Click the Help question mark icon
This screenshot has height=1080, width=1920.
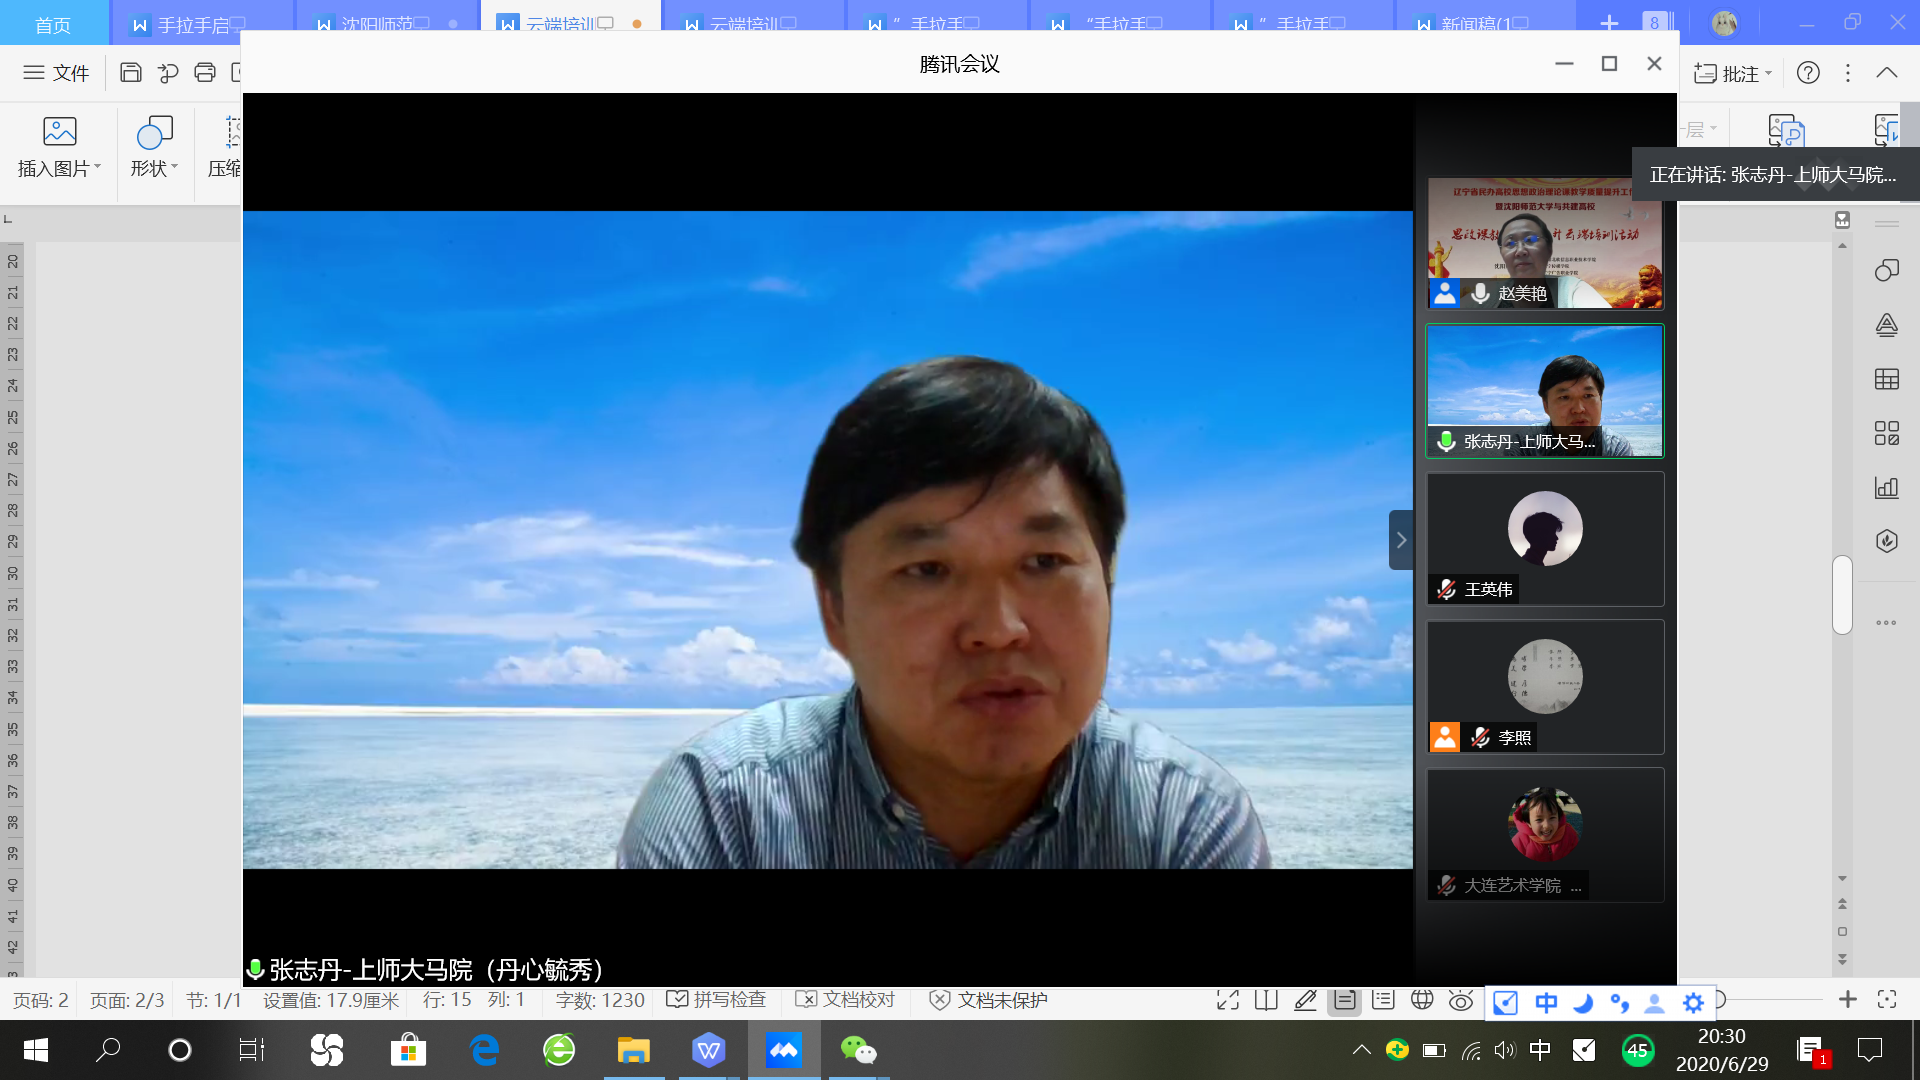pos(1808,73)
